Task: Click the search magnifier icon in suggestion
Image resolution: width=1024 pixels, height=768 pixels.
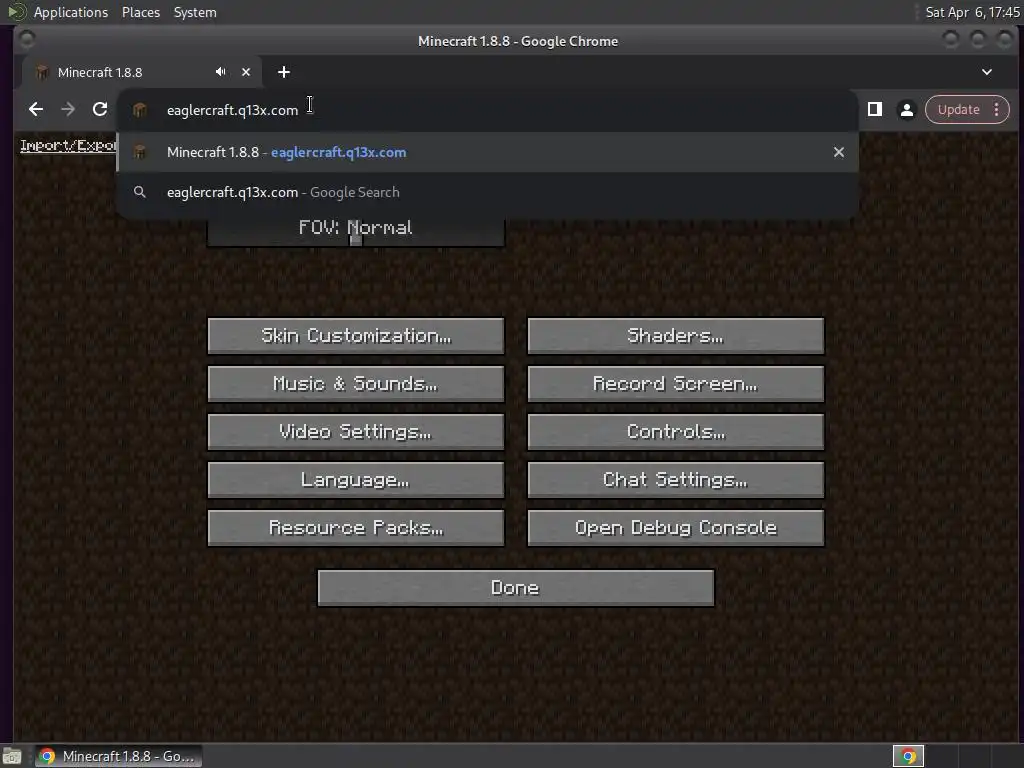Action: point(140,192)
